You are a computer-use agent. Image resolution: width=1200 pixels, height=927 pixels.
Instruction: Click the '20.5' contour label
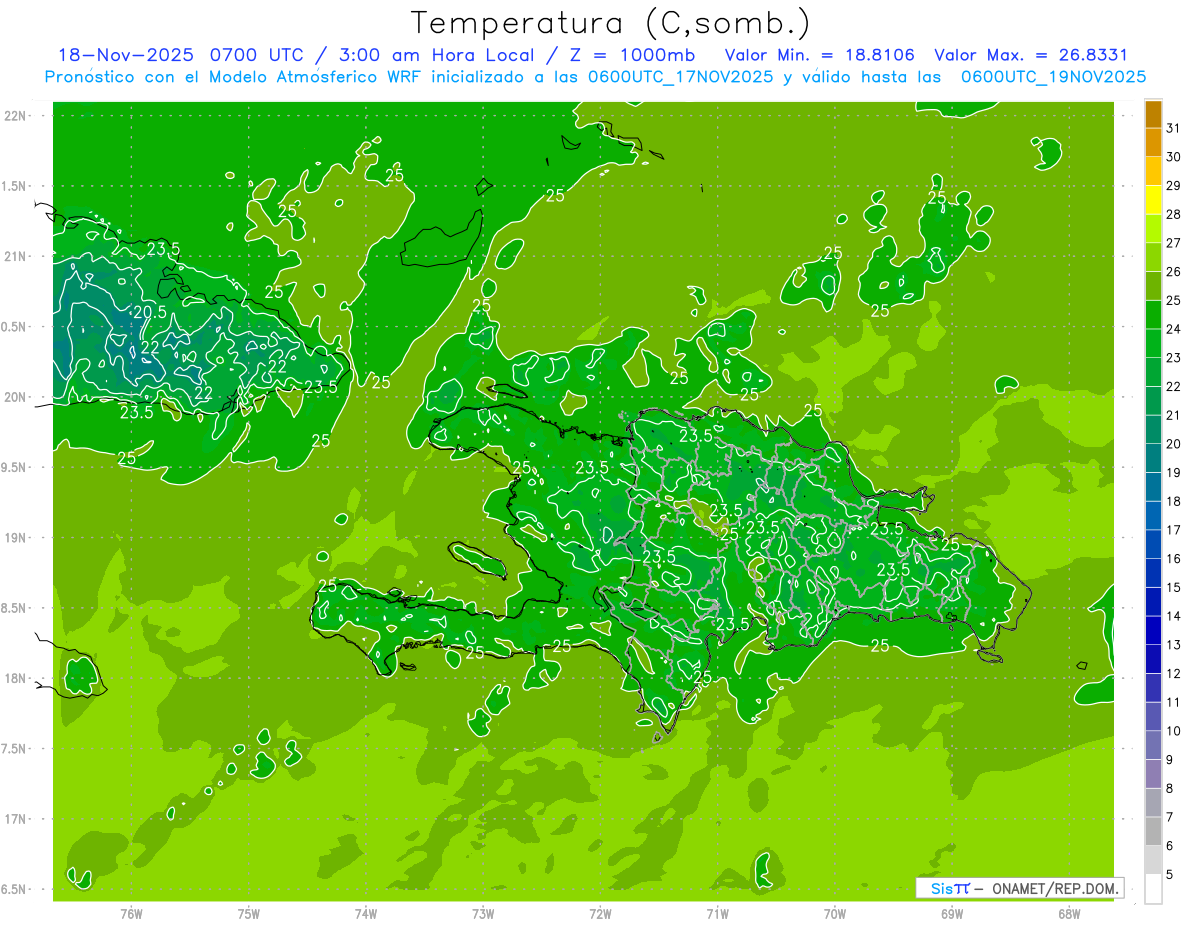point(150,311)
